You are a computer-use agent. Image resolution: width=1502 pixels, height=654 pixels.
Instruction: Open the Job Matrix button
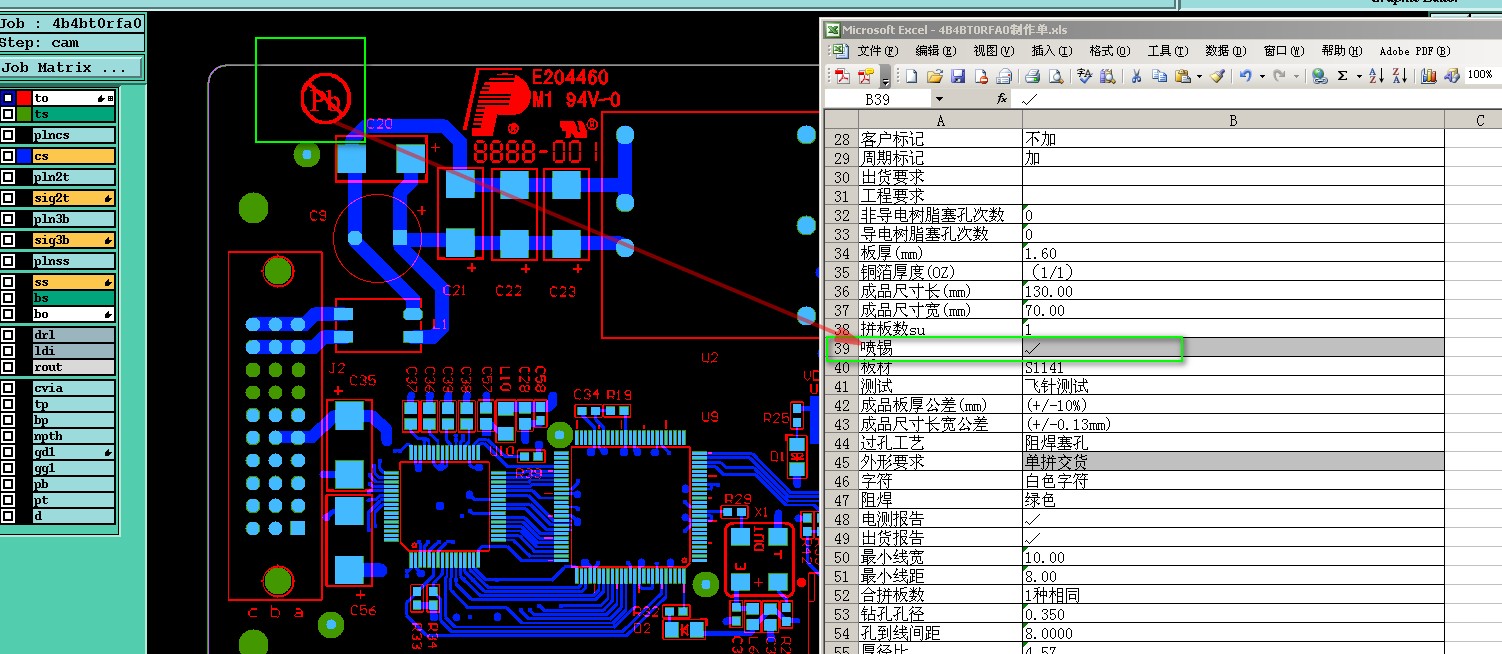coord(71,68)
